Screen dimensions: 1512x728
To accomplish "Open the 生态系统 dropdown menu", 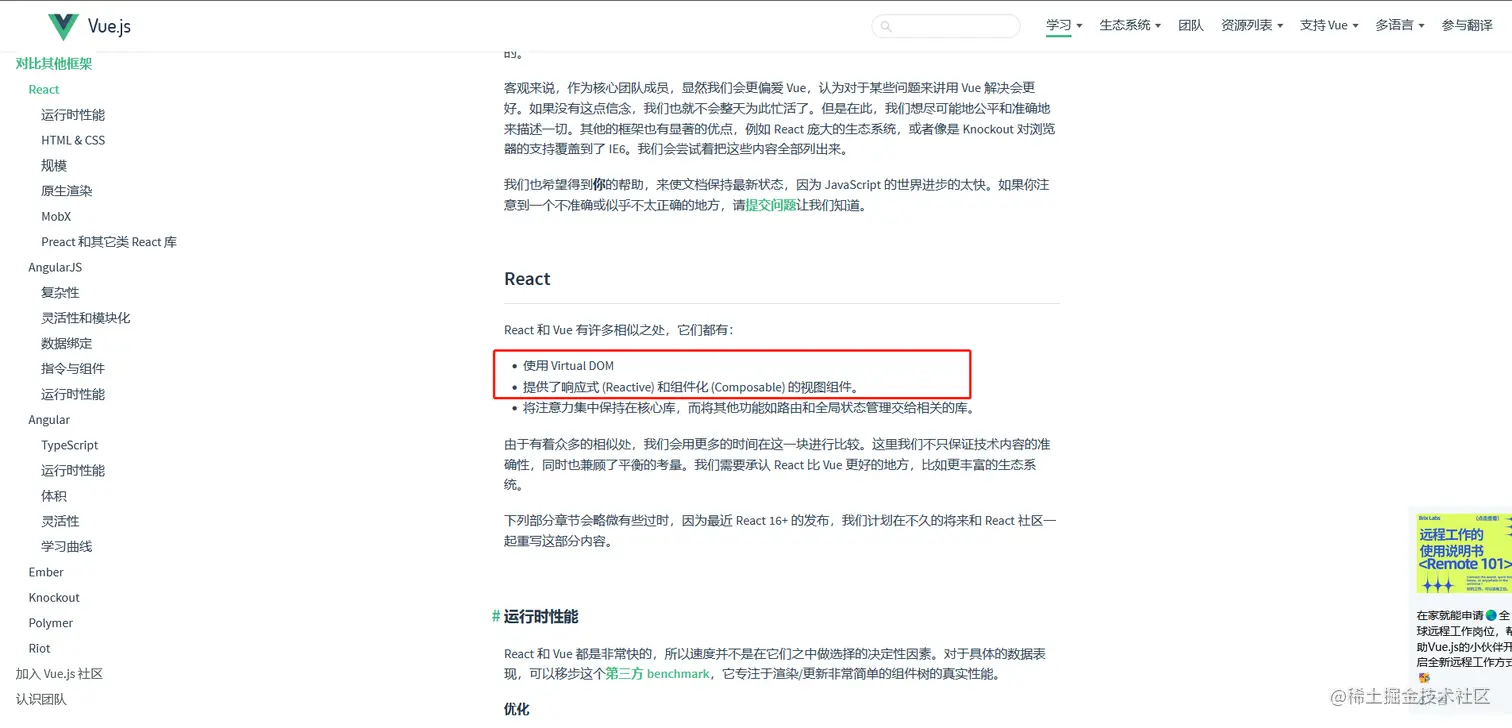I will point(1130,26).
